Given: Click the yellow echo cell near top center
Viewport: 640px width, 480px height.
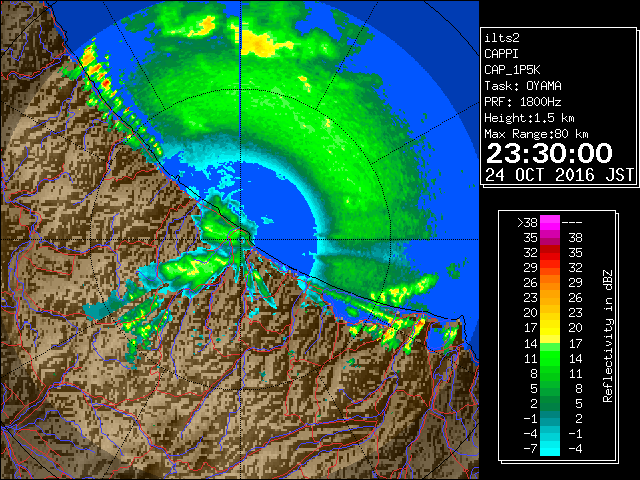Looking at the screenshot, I should tap(259, 43).
